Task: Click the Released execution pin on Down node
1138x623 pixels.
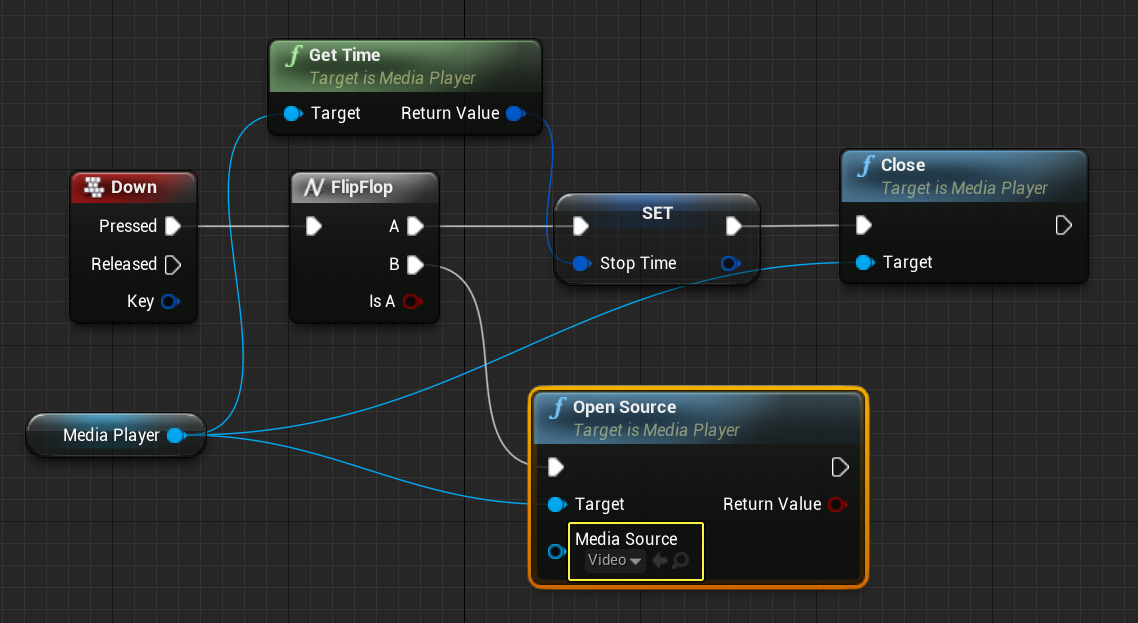Action: [x=172, y=264]
